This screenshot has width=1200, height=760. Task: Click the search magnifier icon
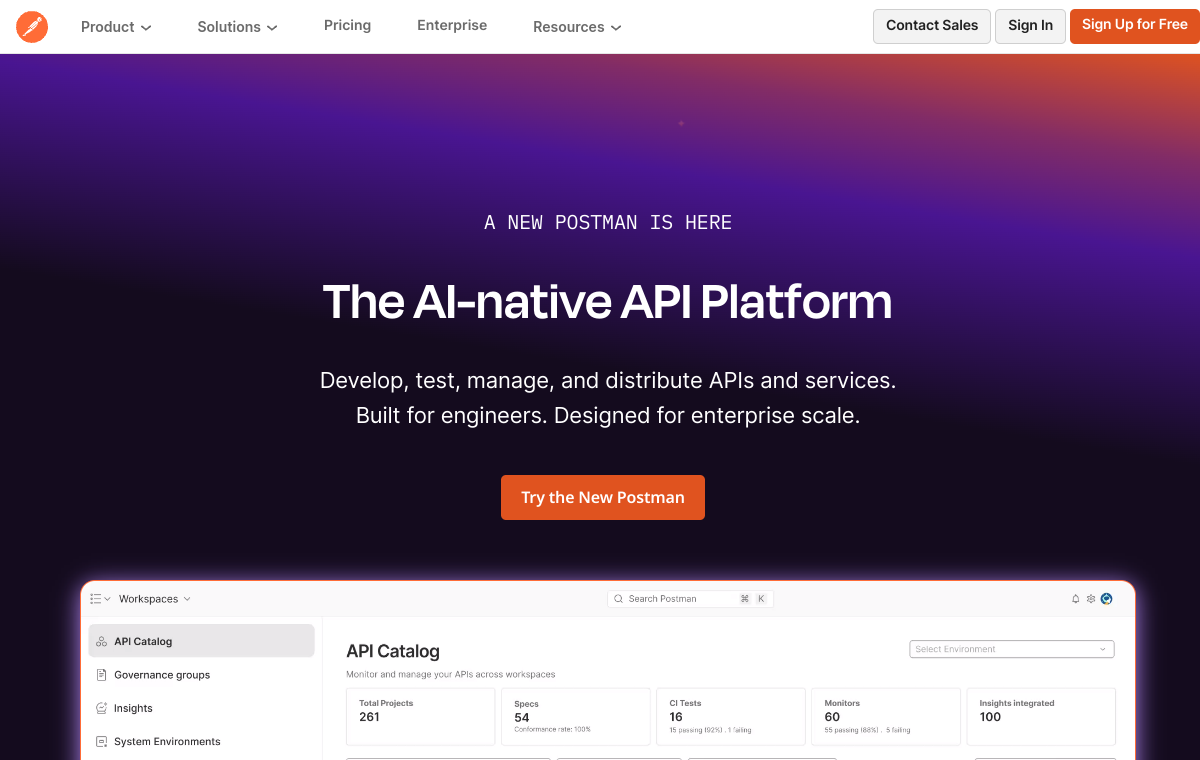pos(620,599)
